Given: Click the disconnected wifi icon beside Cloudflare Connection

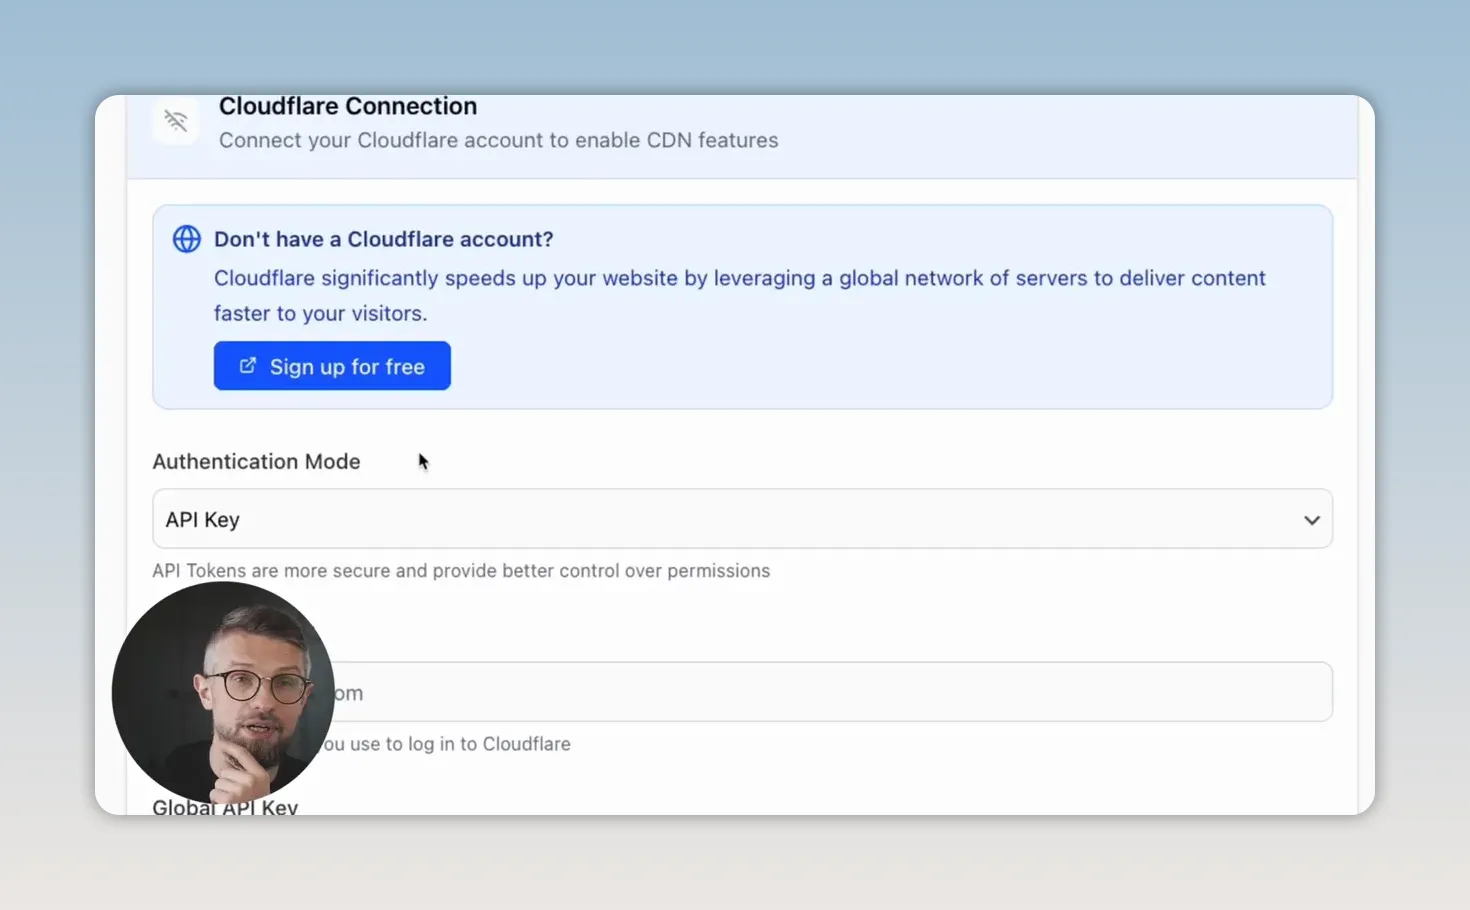Looking at the screenshot, I should point(176,121).
